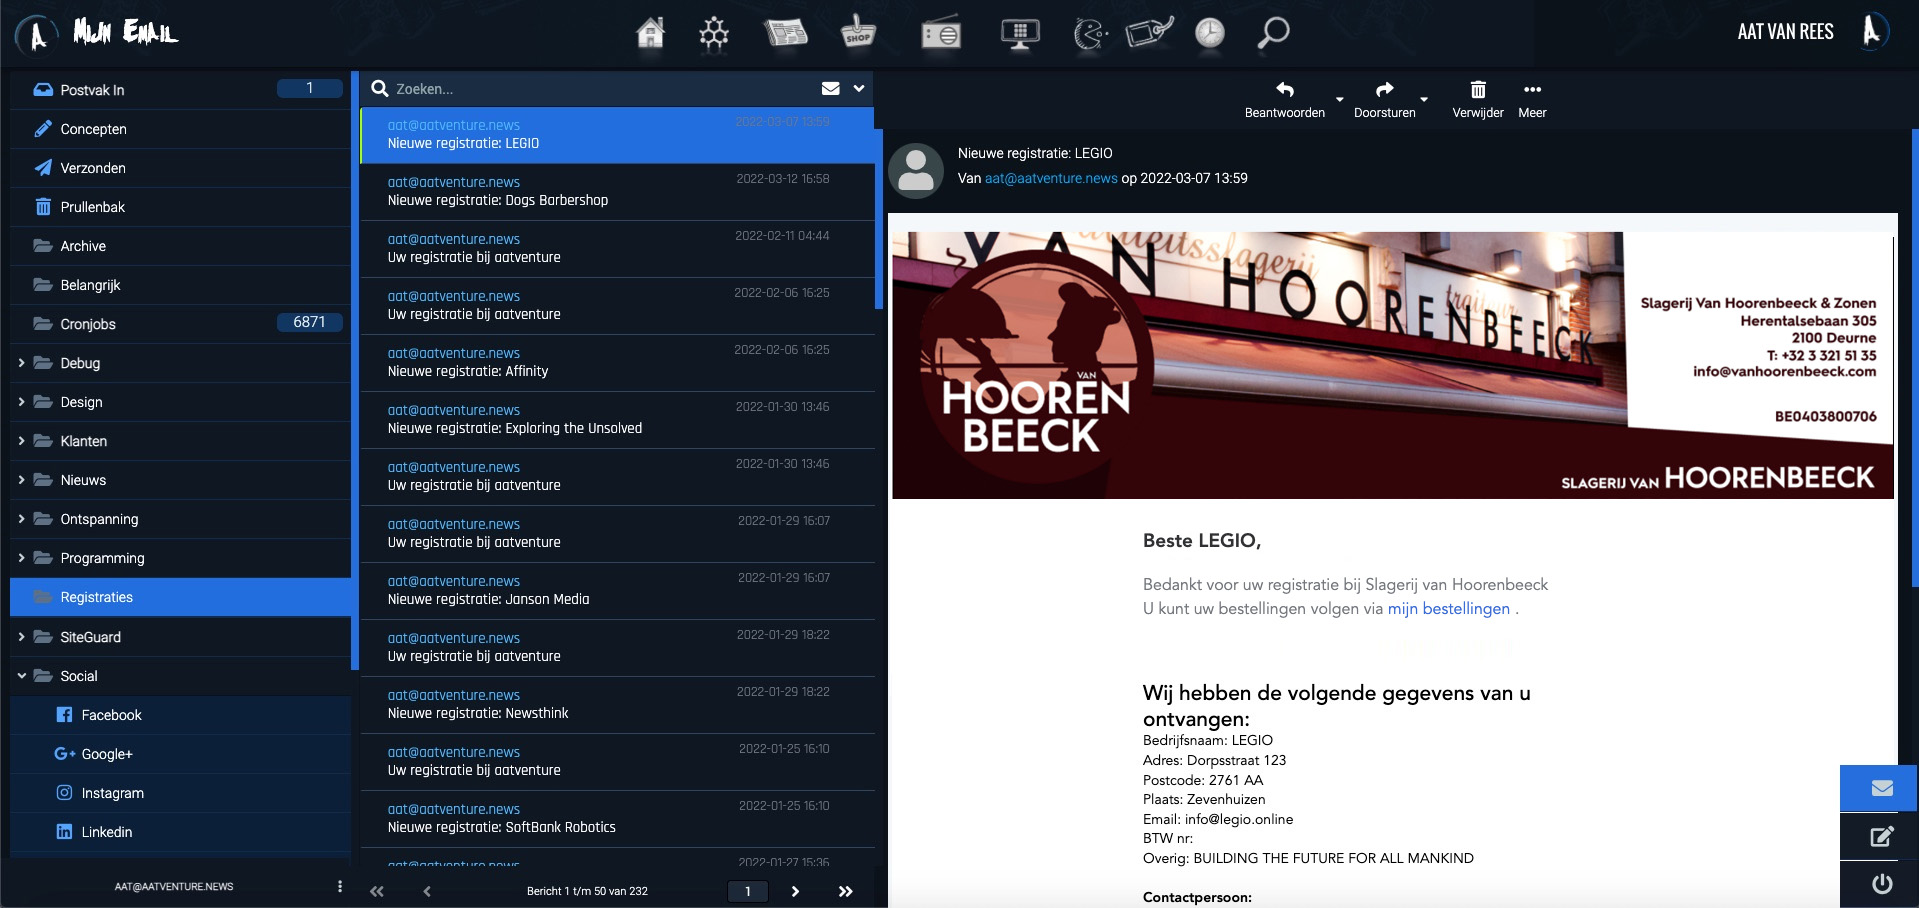1919x908 pixels.
Task: Open the Cronjobs folder
Action: click(x=180, y=324)
